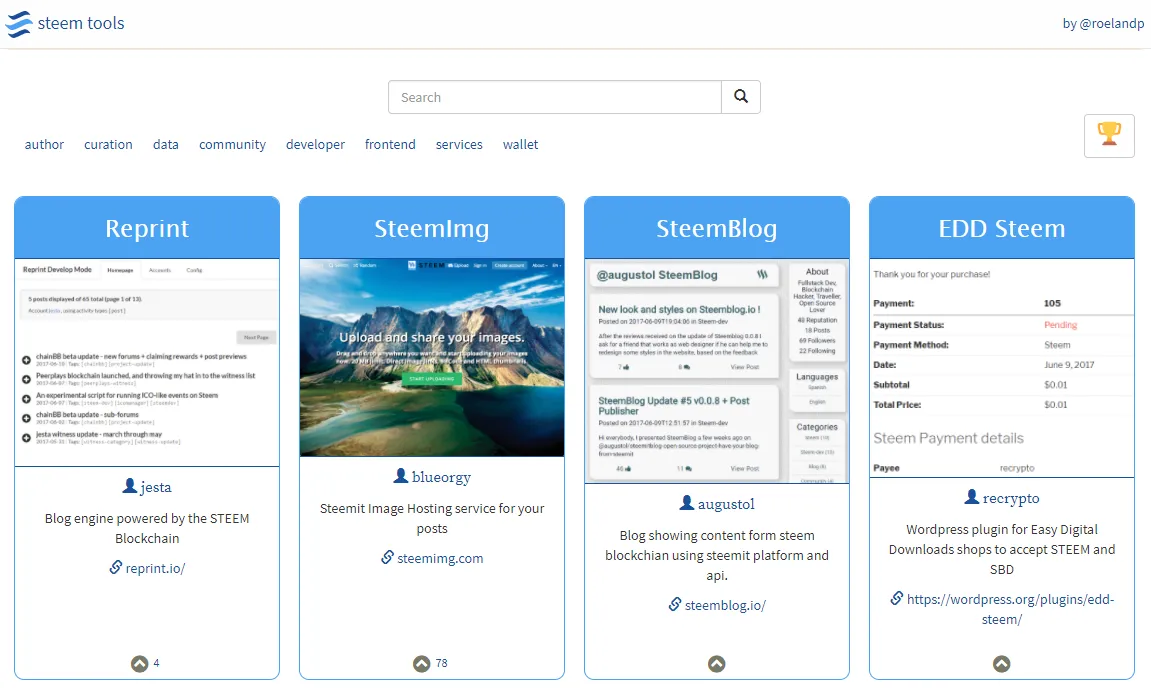Click 'Blog showing content form steem' description
1151x691 pixels.
tap(716, 555)
